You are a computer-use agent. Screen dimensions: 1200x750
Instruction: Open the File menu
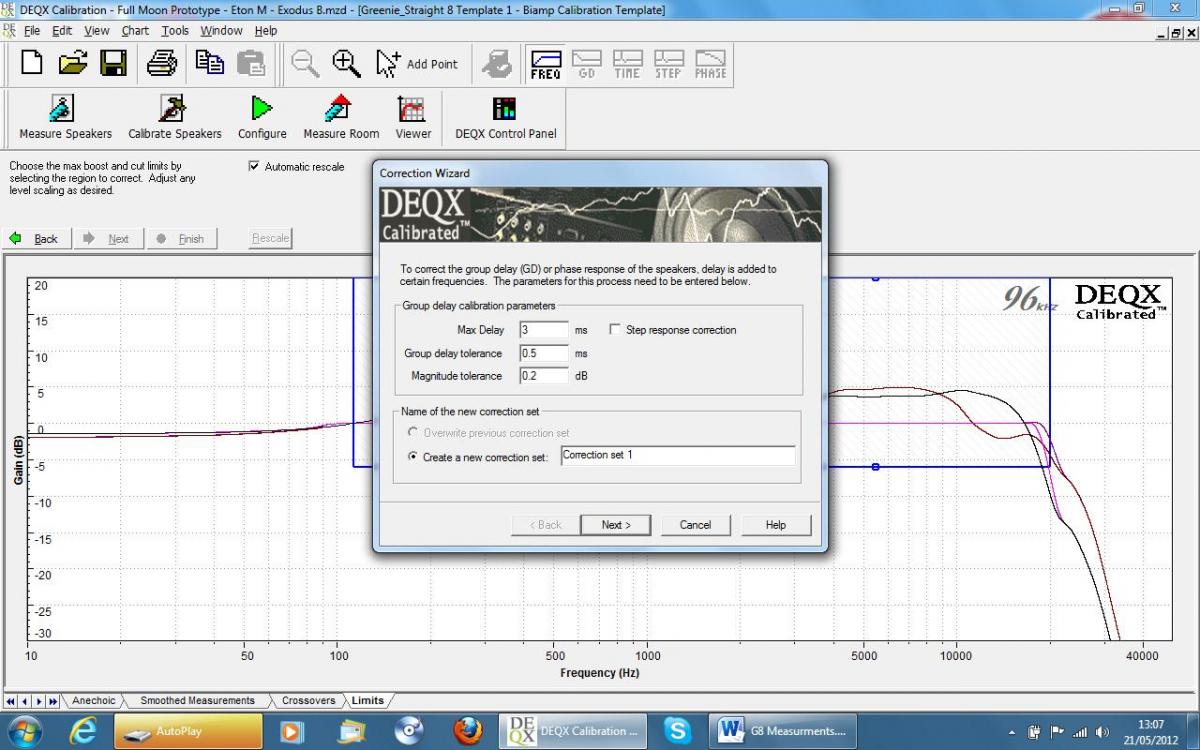pyautogui.click(x=32, y=31)
